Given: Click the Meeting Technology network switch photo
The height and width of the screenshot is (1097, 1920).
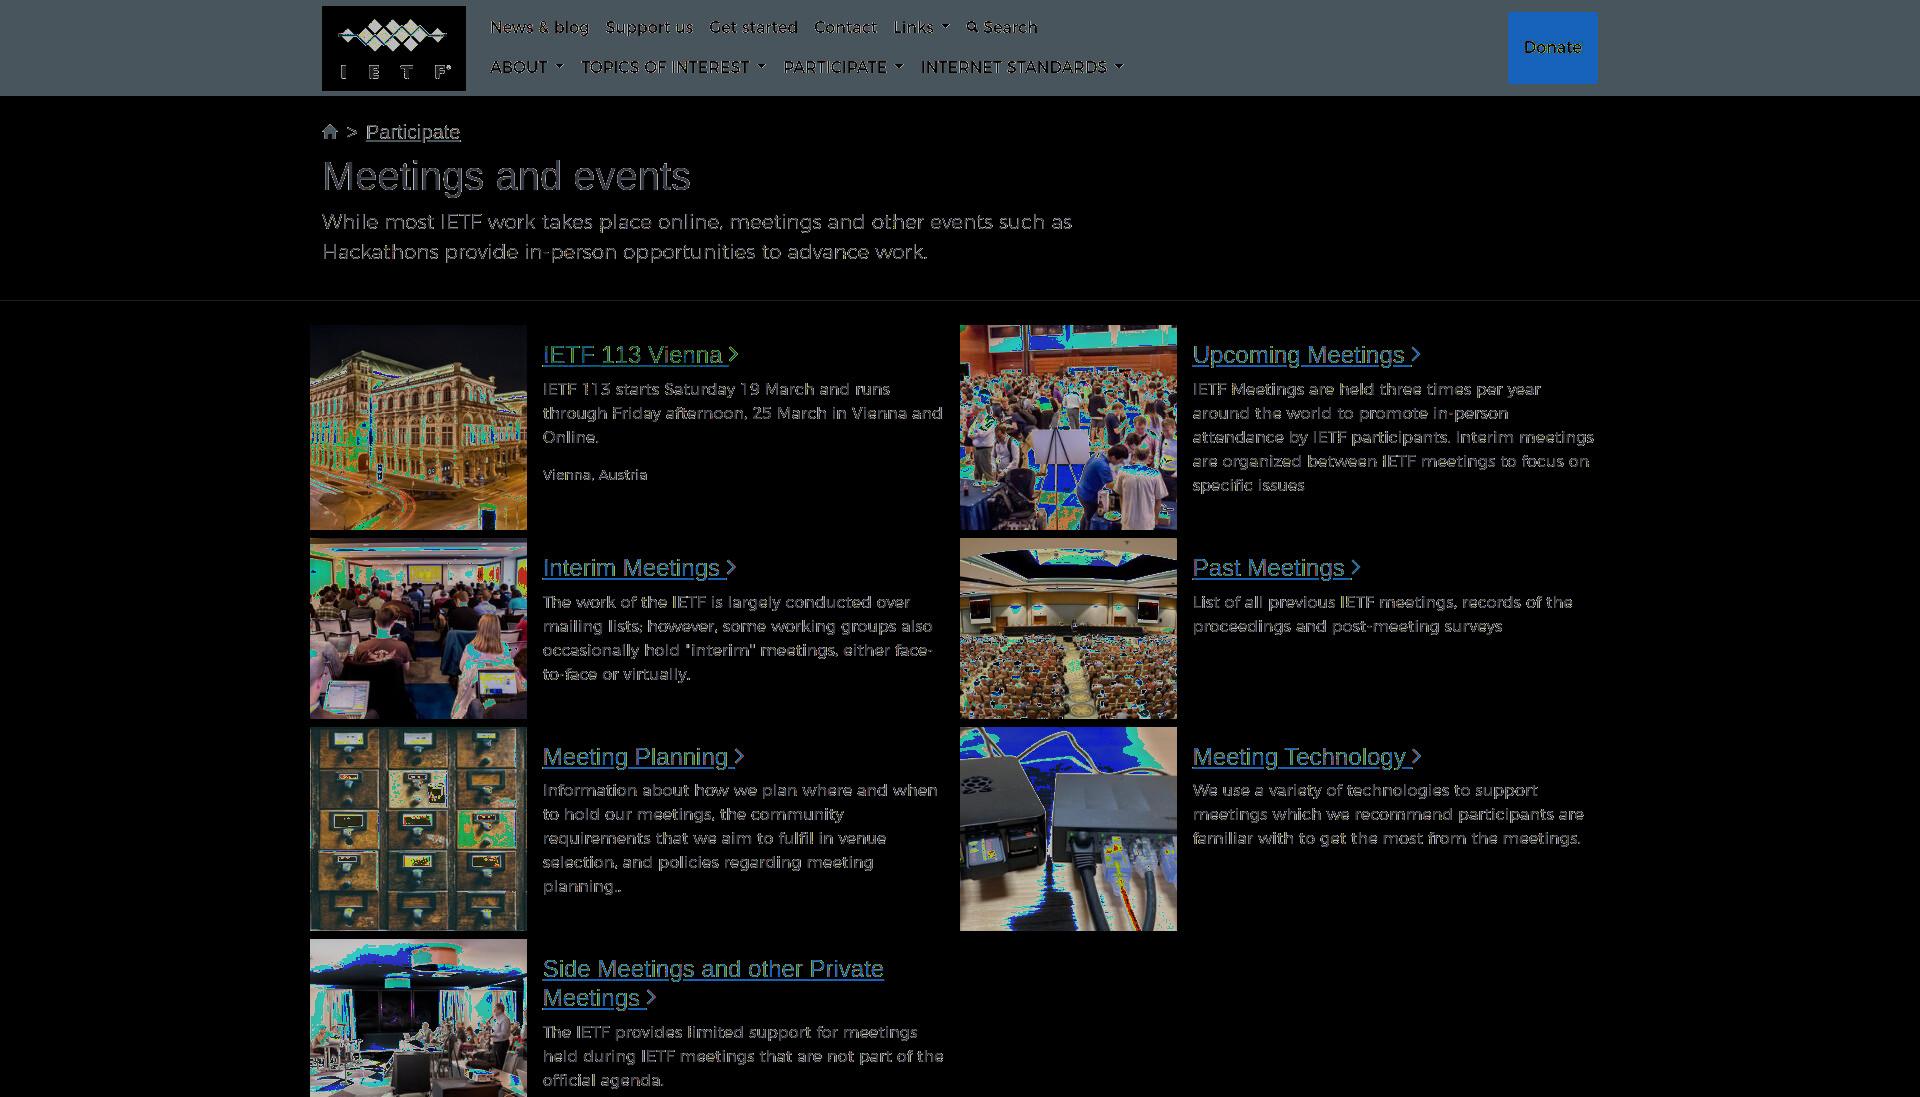Looking at the screenshot, I should click(1068, 829).
